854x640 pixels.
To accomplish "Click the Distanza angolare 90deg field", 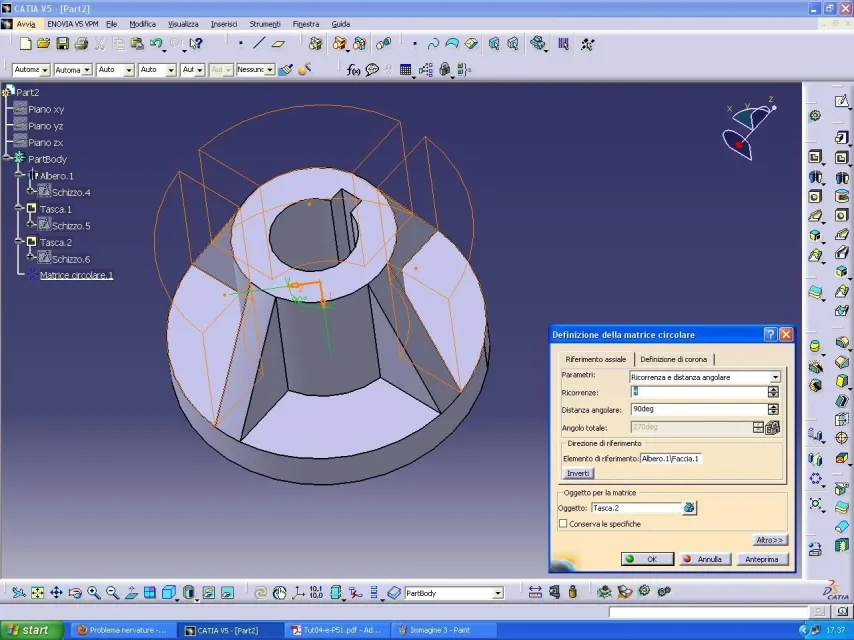I will pos(699,409).
